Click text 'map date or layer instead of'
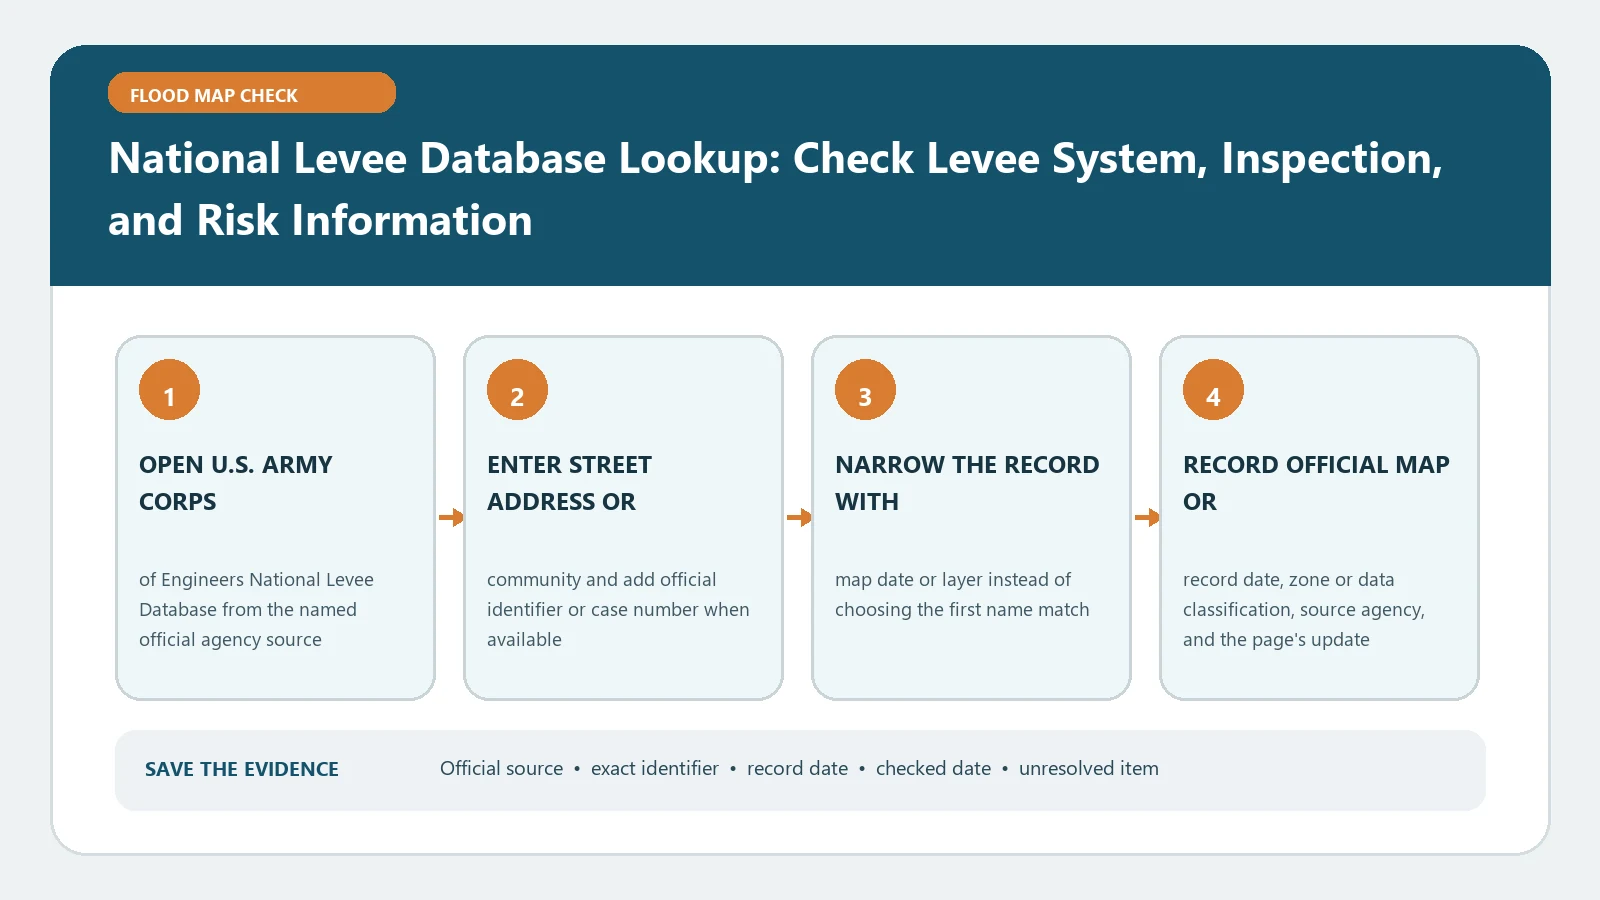The image size is (1600, 900). click(953, 580)
